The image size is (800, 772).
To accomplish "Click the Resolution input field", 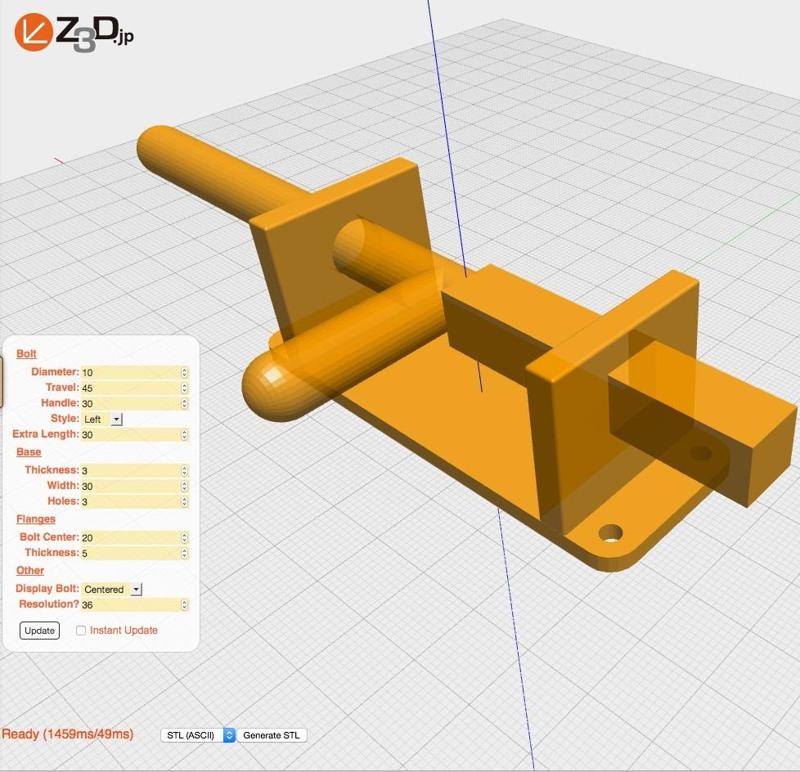I will coord(135,605).
